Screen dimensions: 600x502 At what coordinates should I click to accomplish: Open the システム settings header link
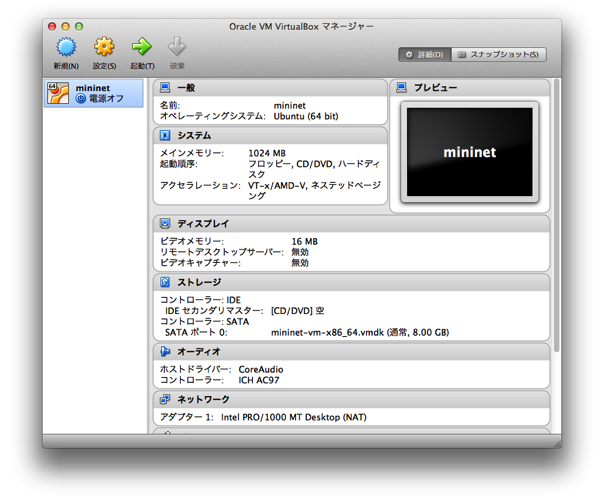[x=194, y=135]
